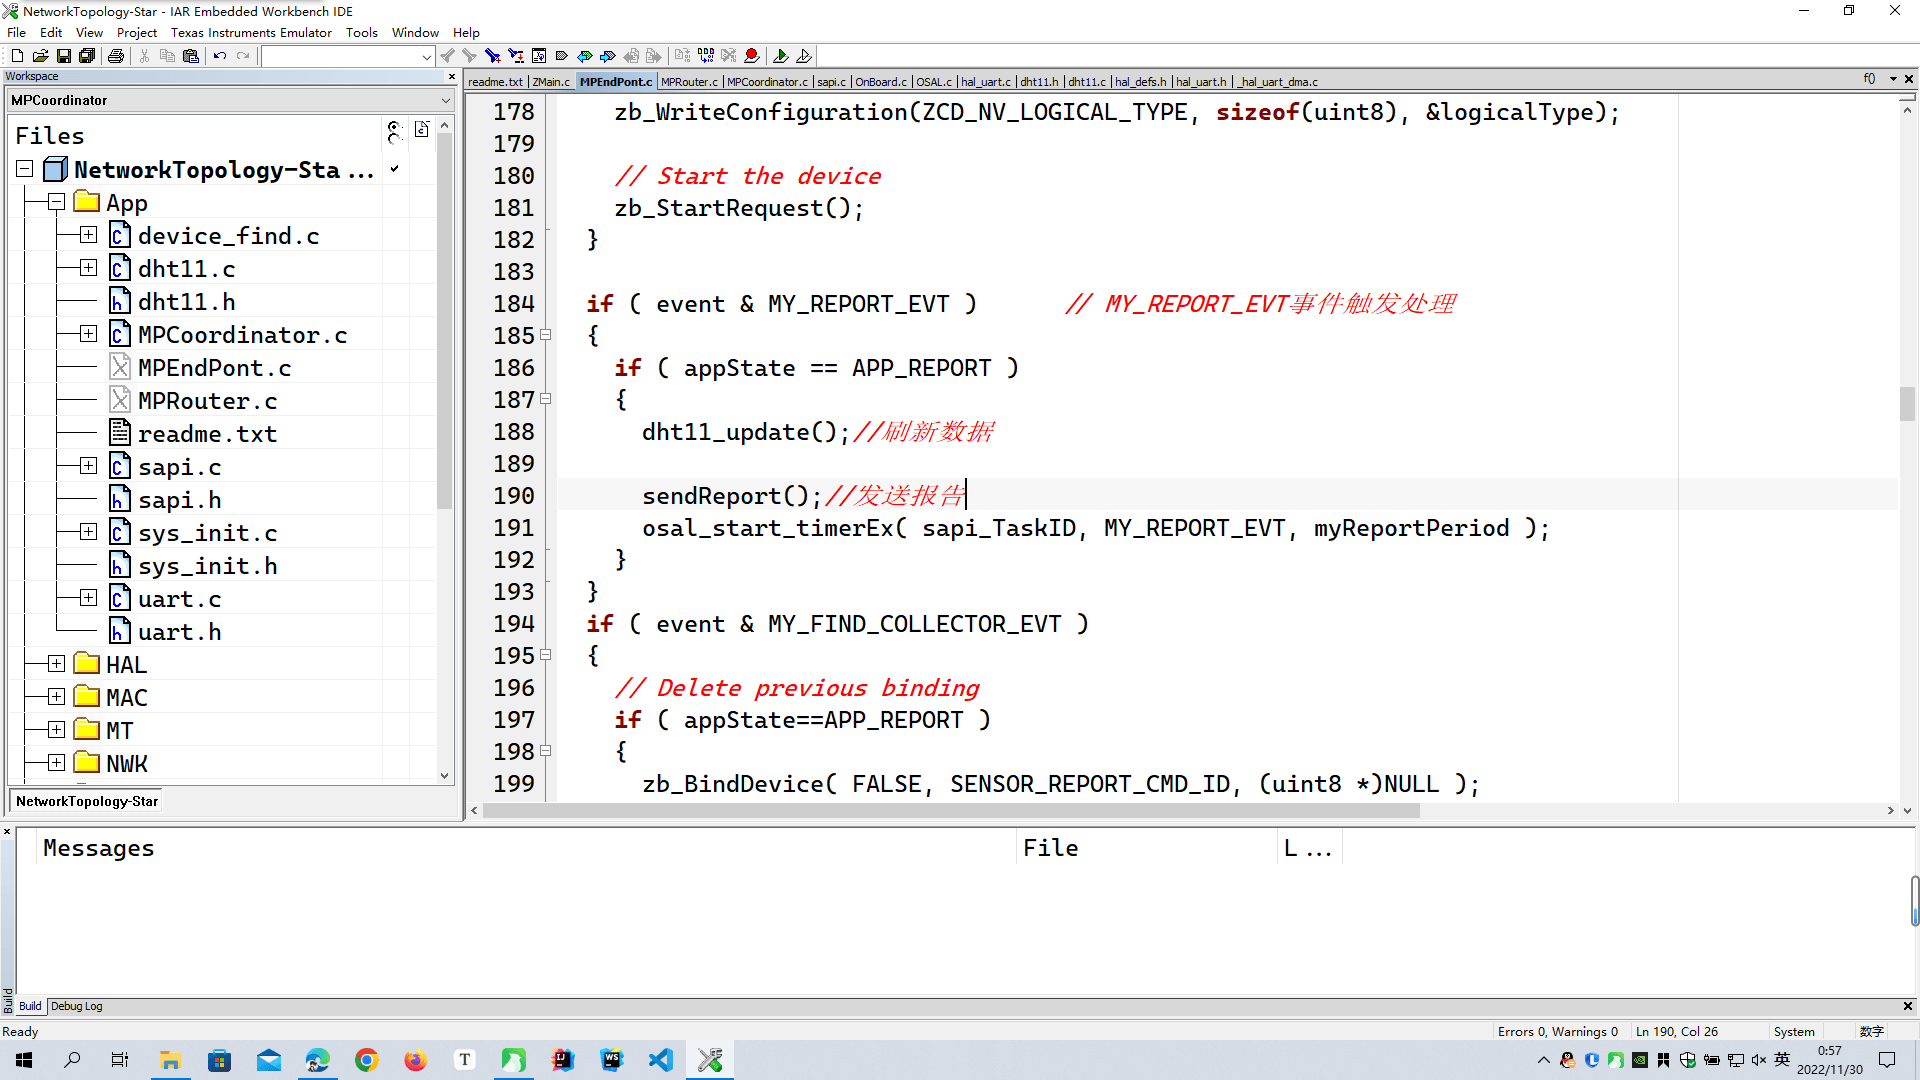
Task: Open the Tools menu
Action: [x=361, y=33]
